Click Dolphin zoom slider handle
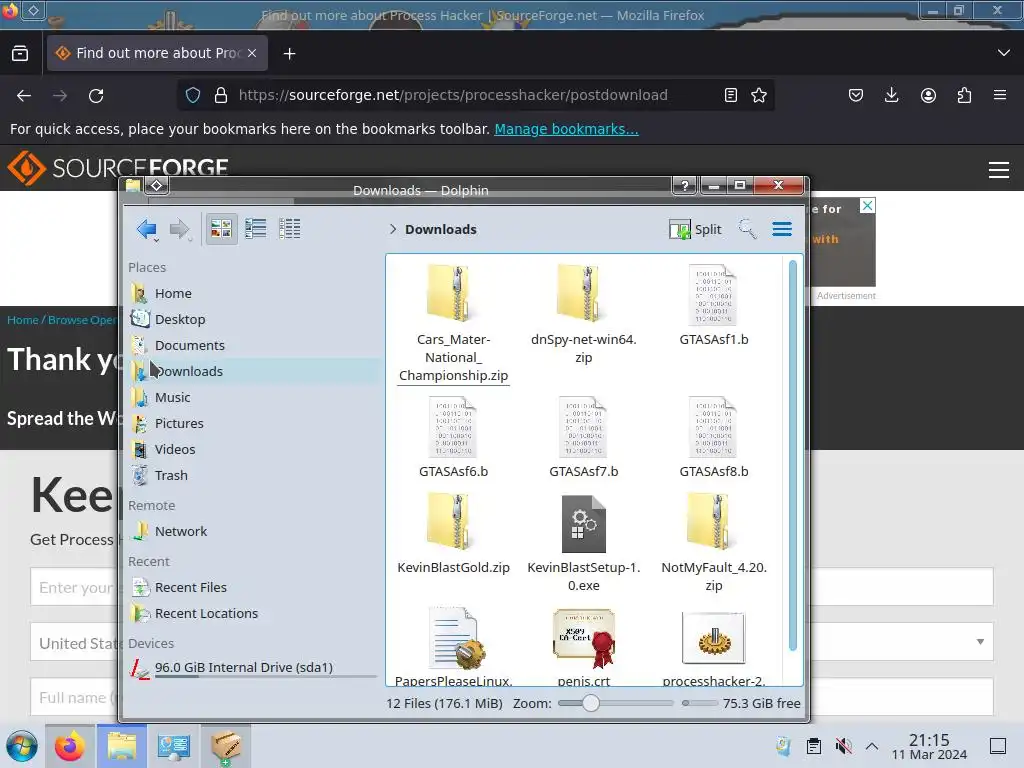The height and width of the screenshot is (768, 1024). pyautogui.click(x=590, y=703)
